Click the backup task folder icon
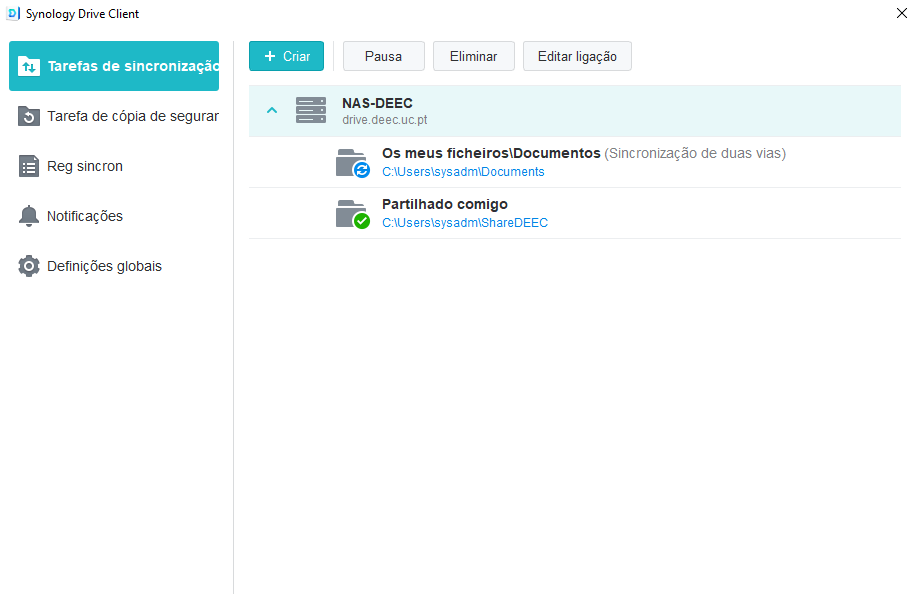This screenshot has height=602, width=913. 29,116
